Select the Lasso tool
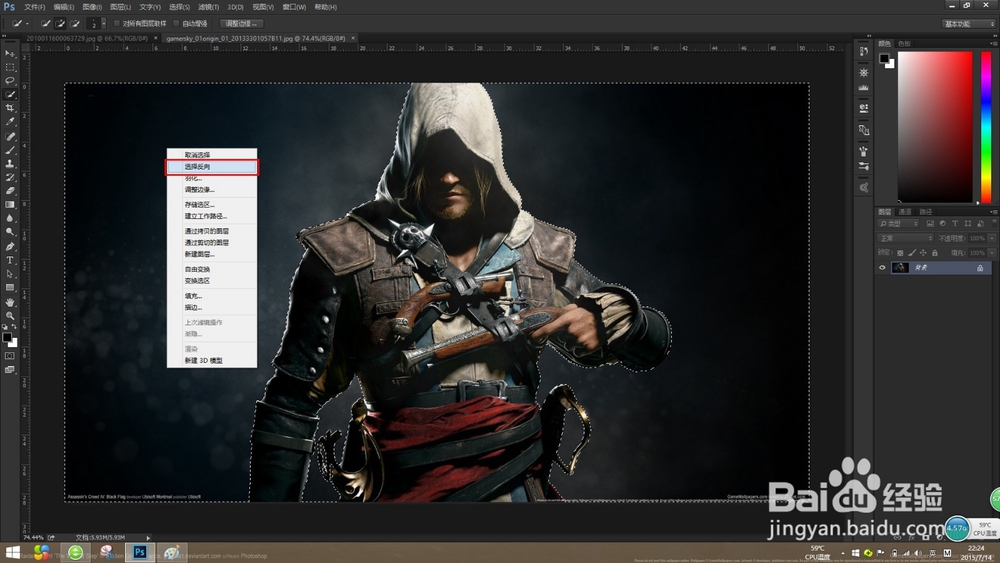The height and width of the screenshot is (563, 1000). tap(10, 81)
